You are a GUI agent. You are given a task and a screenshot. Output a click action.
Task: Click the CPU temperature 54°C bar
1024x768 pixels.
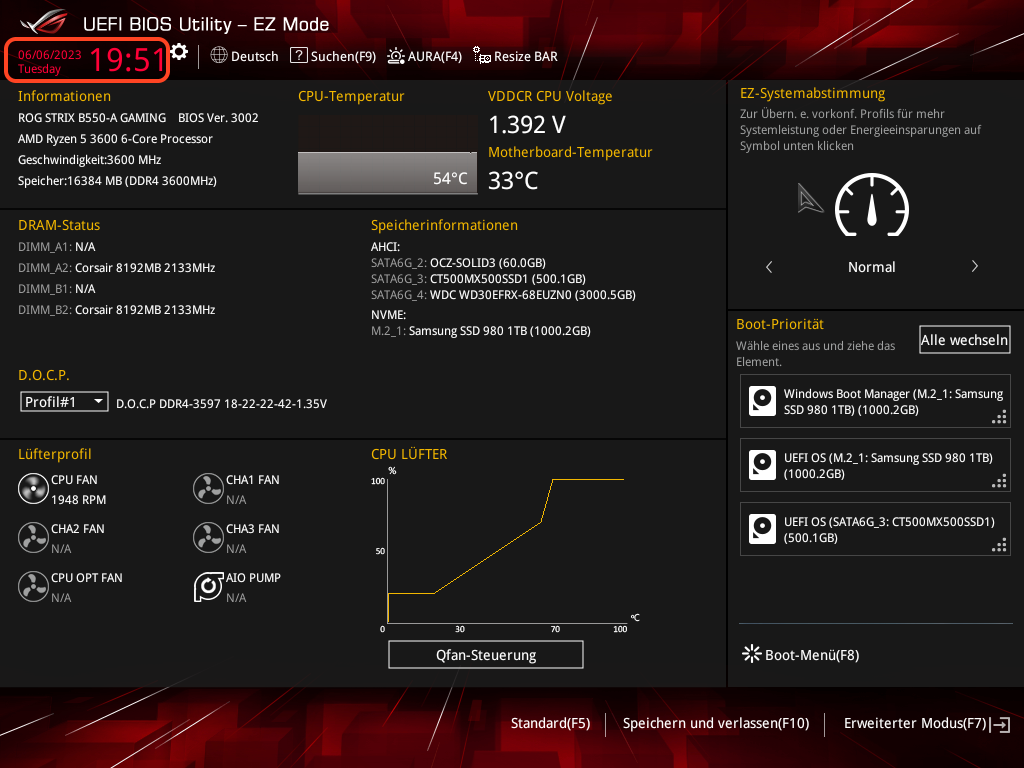pyautogui.click(x=387, y=172)
